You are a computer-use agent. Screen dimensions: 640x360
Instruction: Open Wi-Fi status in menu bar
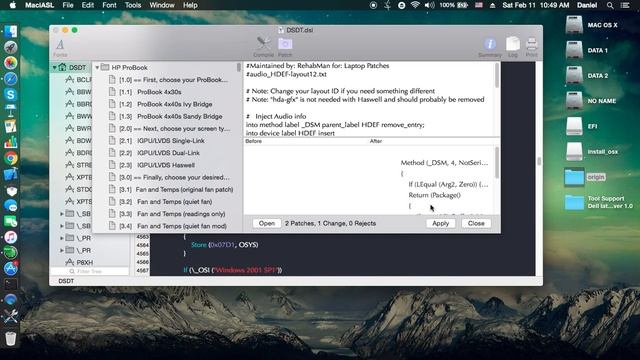coord(415,5)
